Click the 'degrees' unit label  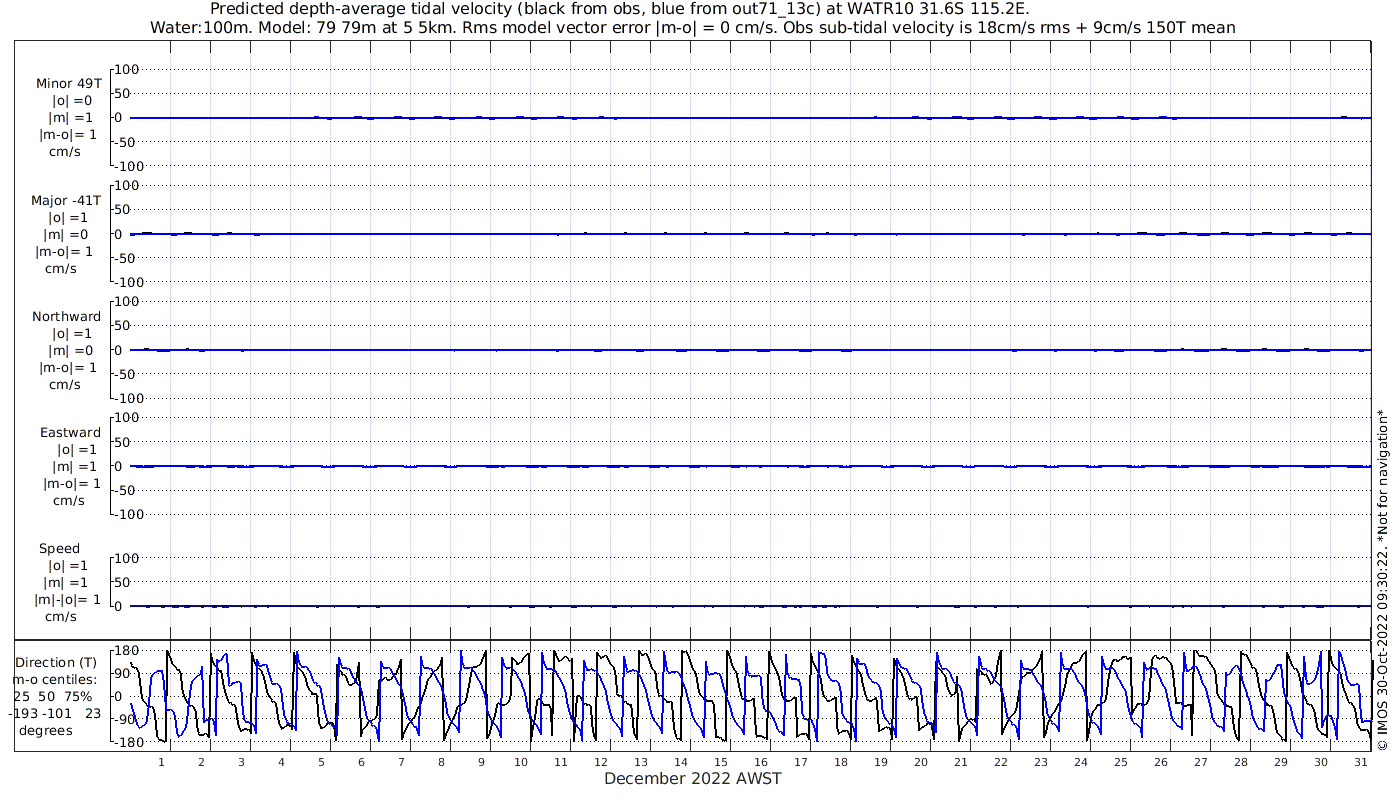coord(47,731)
